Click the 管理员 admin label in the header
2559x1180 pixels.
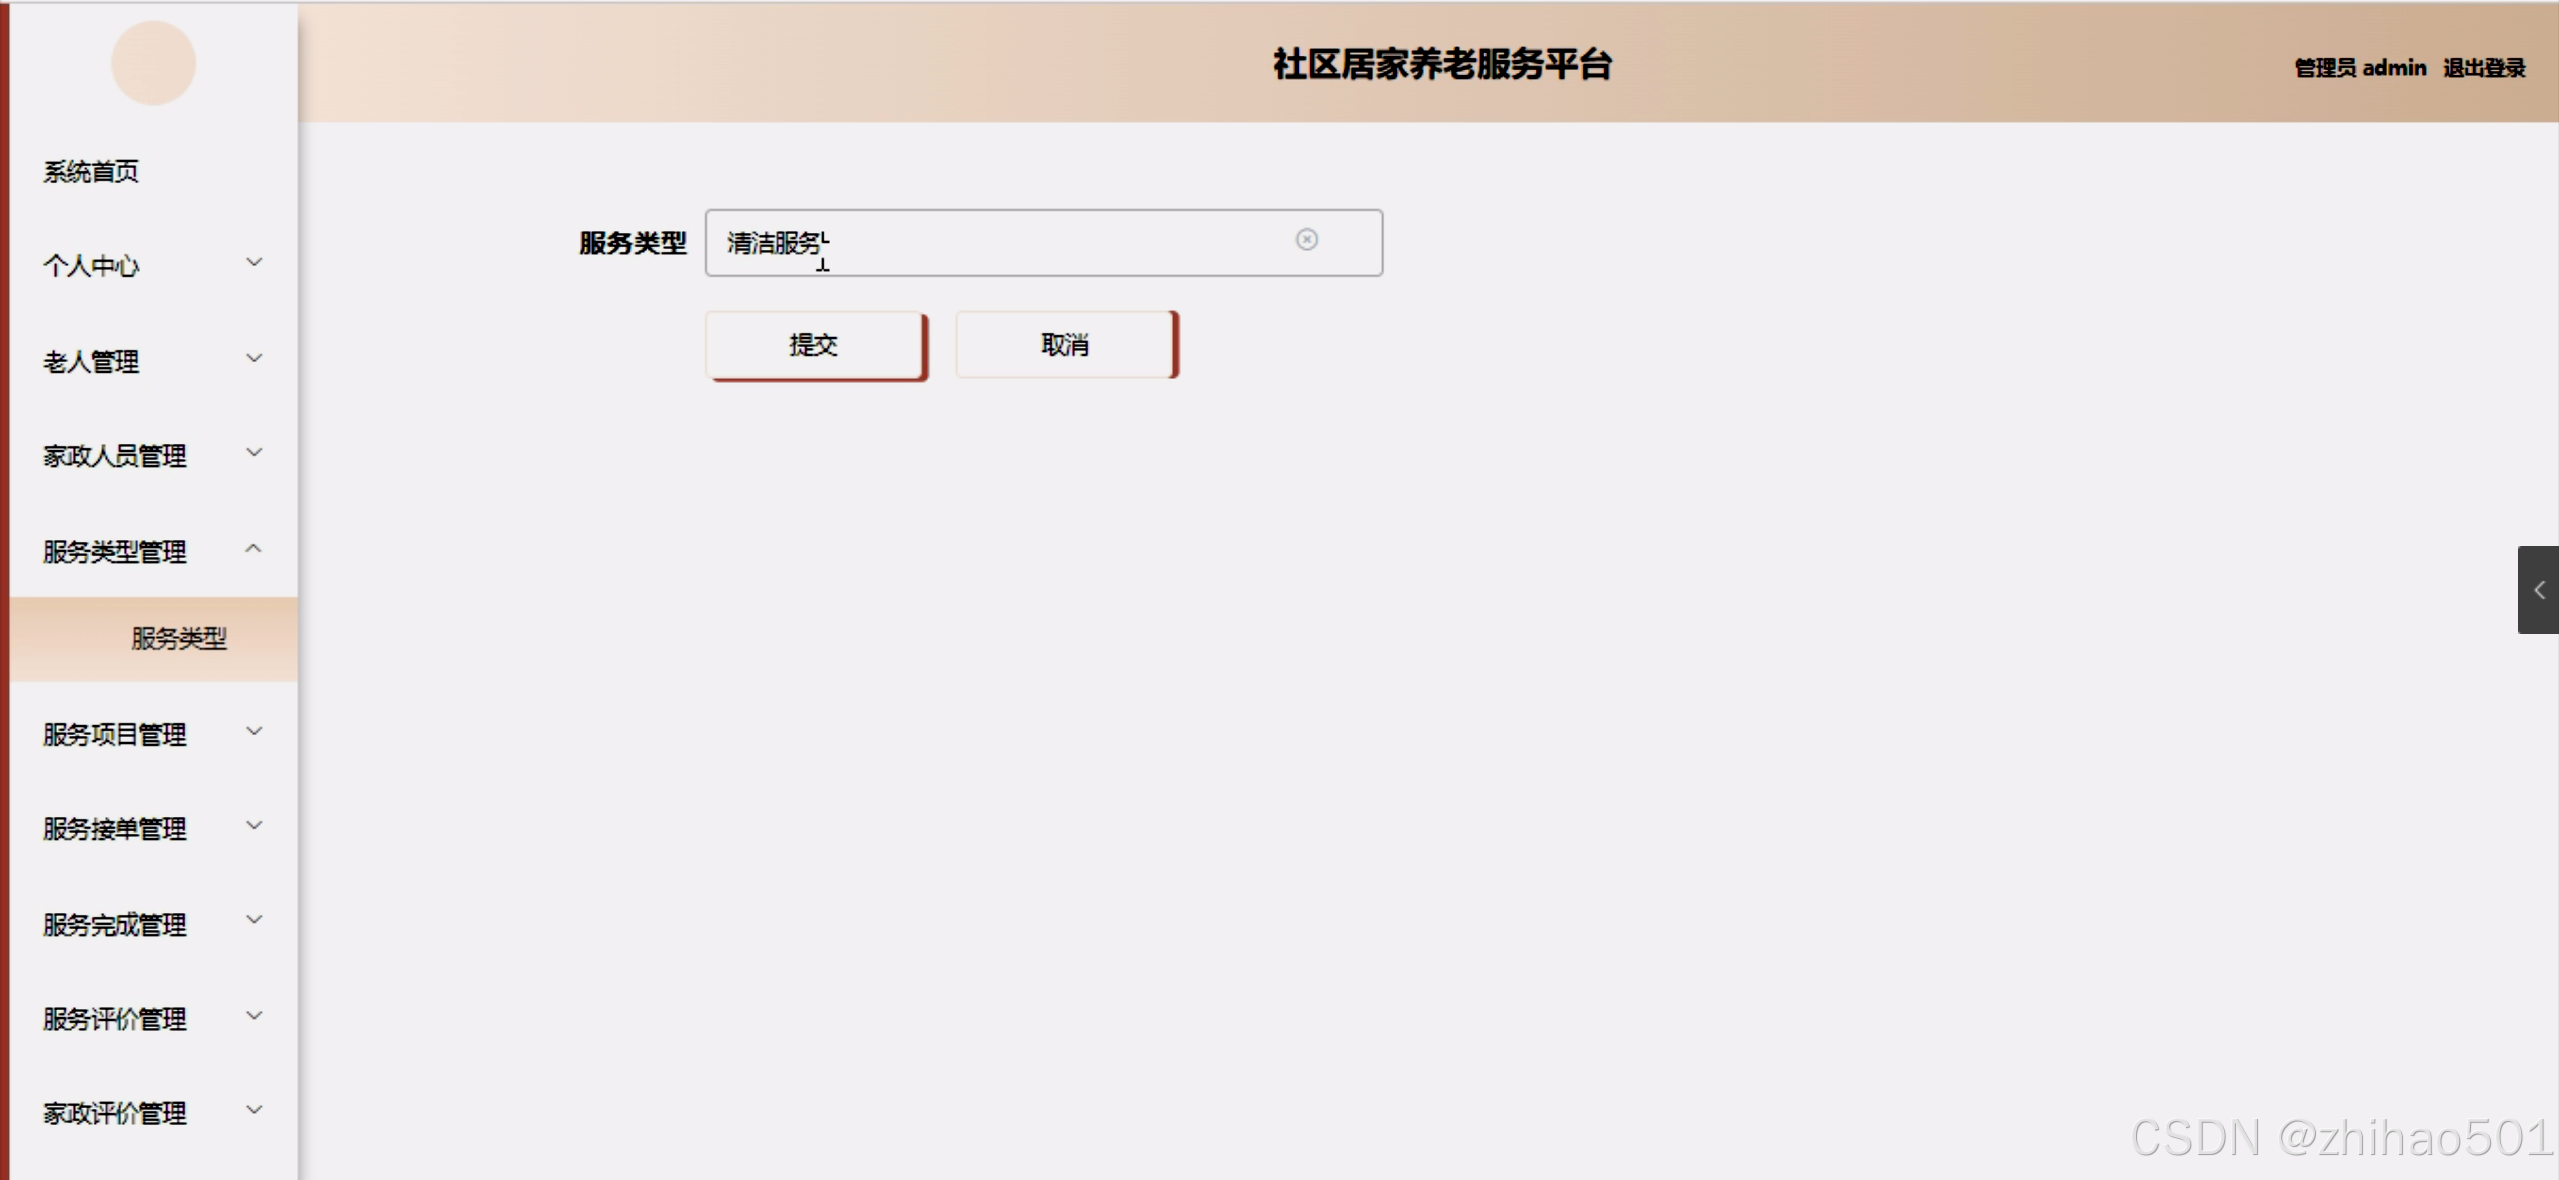(2359, 68)
